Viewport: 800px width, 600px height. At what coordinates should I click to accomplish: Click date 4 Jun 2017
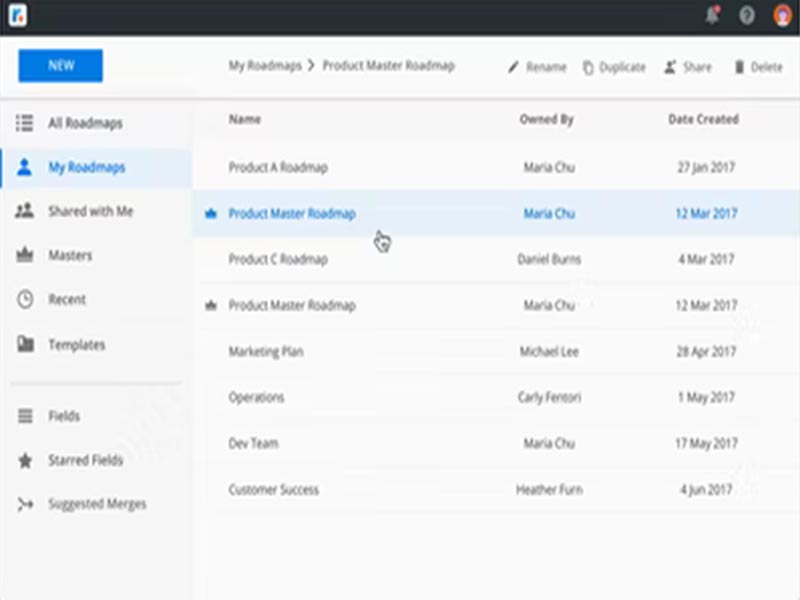click(706, 490)
